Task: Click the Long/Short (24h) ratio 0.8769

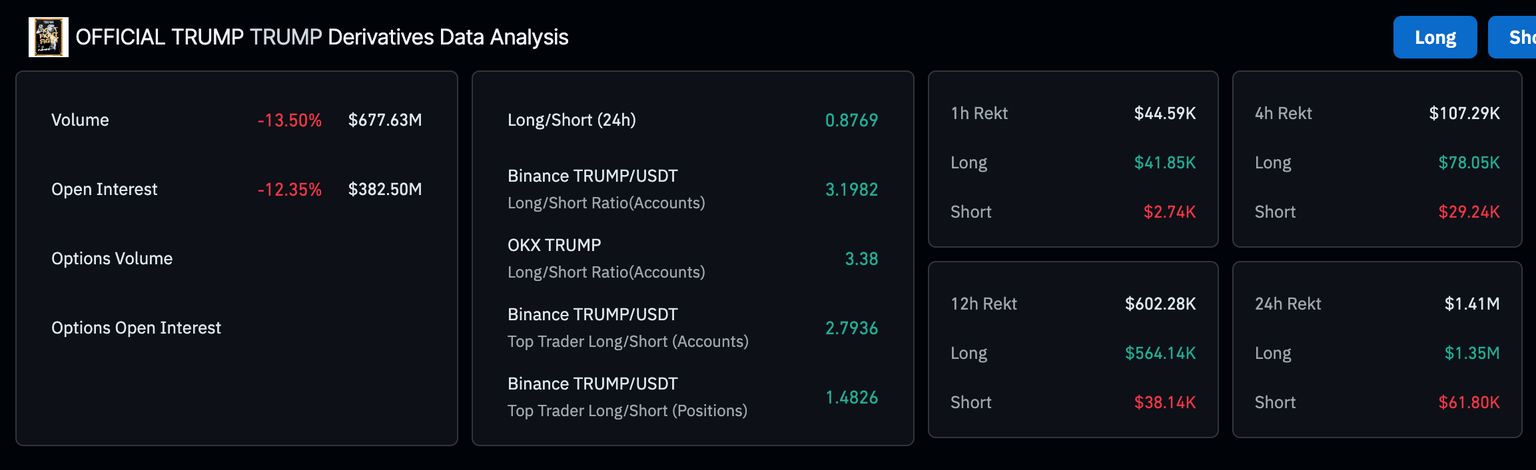Action: tap(851, 120)
